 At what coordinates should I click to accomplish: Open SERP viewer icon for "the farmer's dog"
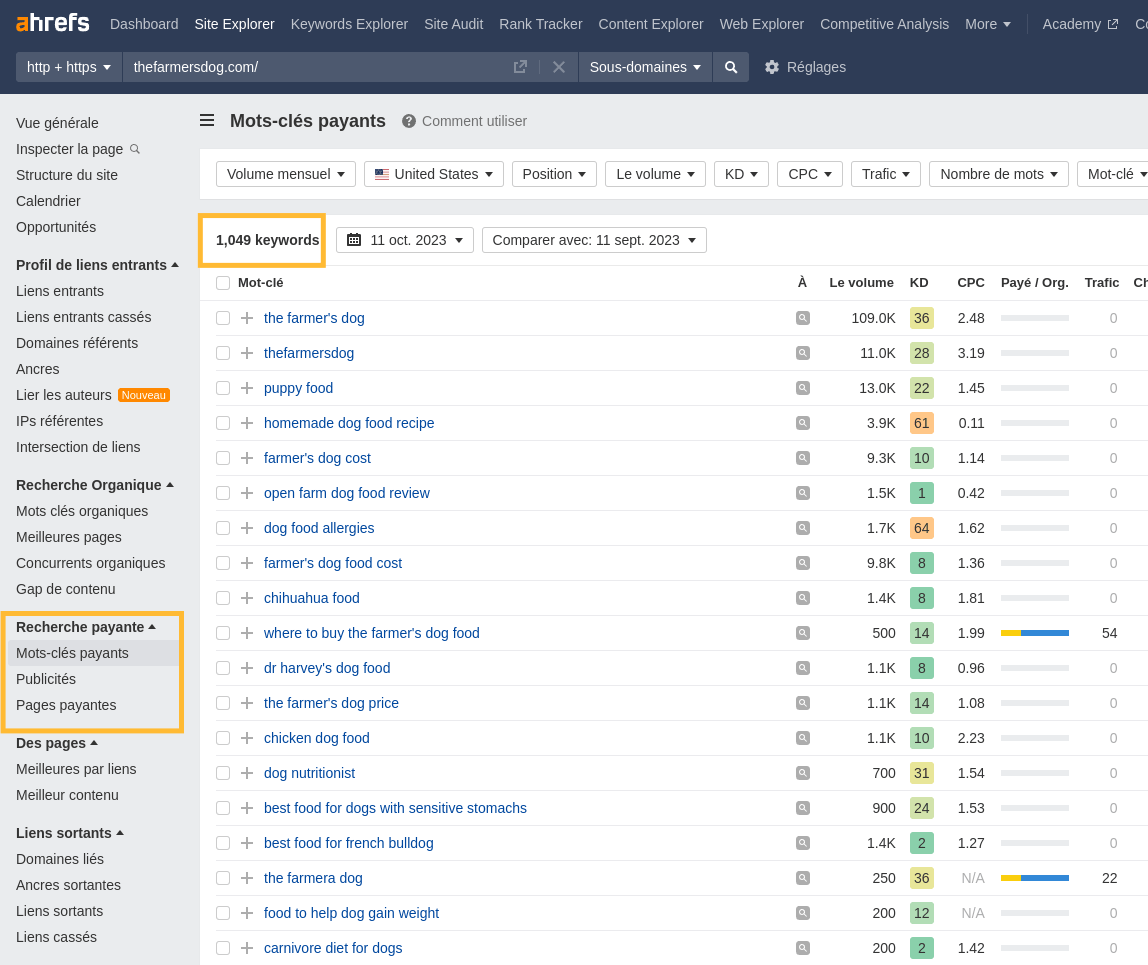[x=802, y=317]
